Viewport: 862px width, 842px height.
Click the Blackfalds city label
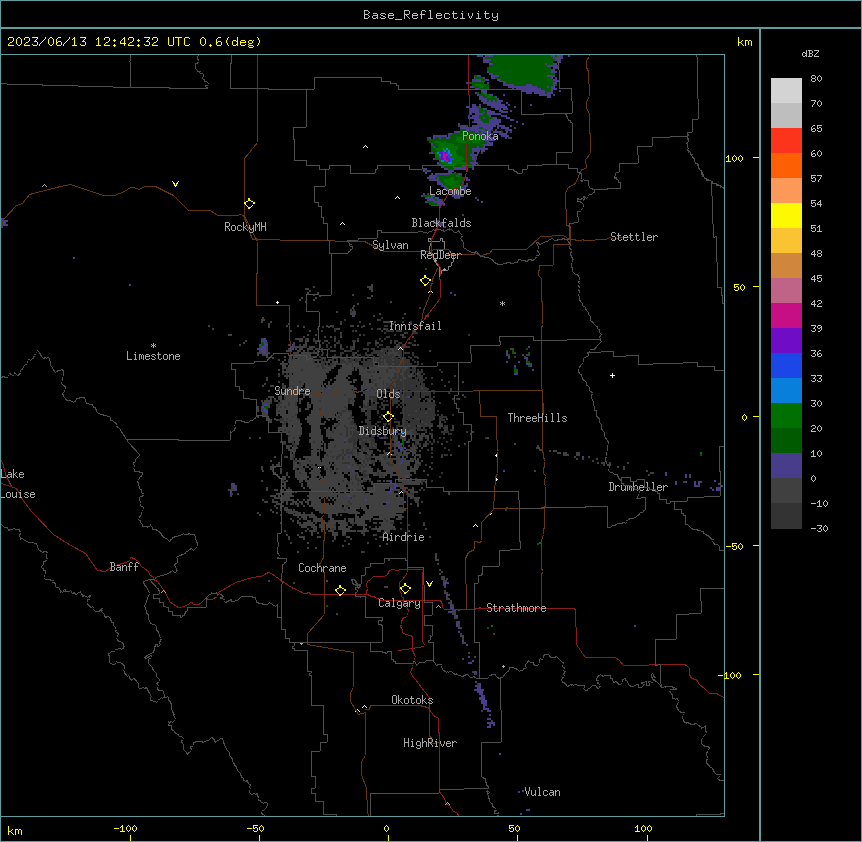441,223
